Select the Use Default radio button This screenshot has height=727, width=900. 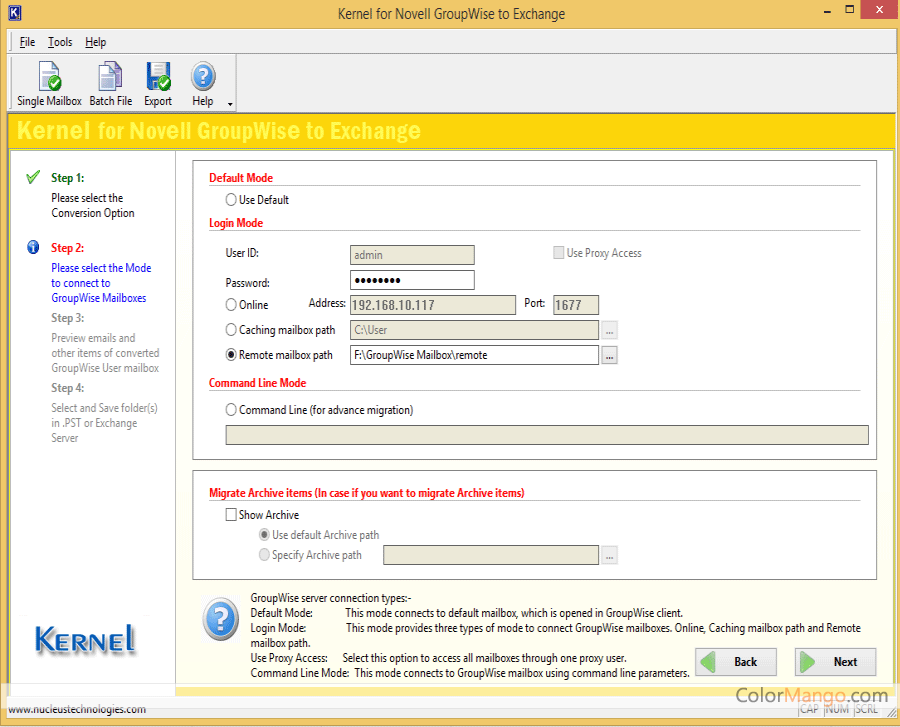[x=232, y=200]
